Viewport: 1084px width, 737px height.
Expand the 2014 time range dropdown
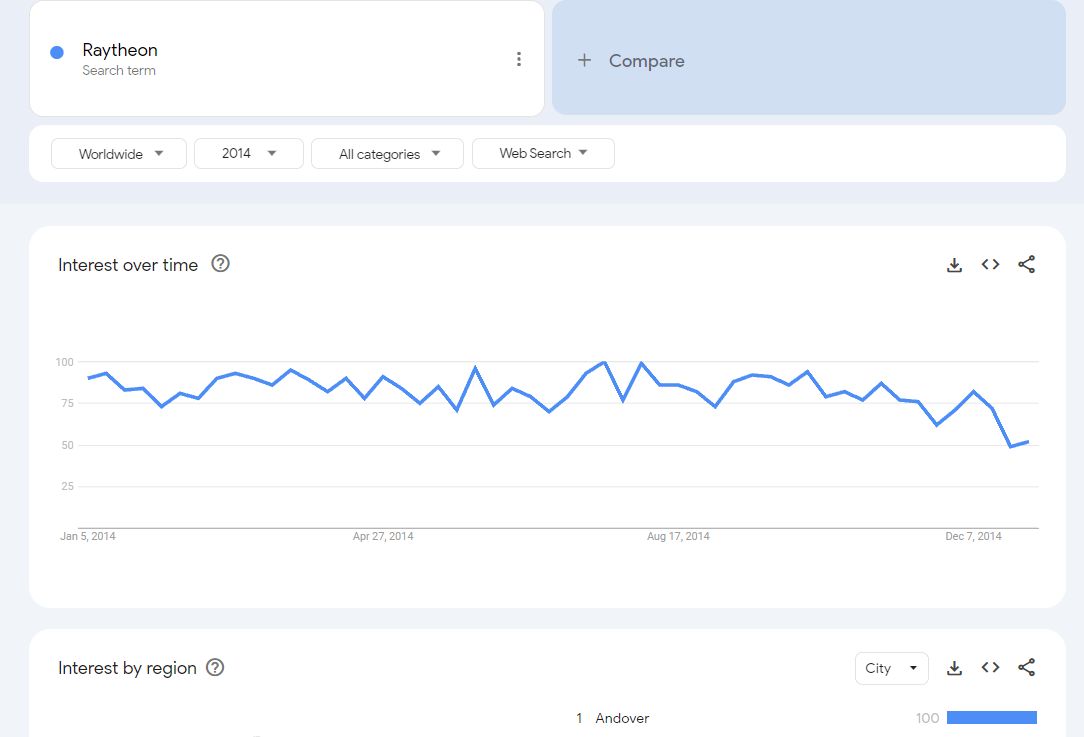pos(249,154)
